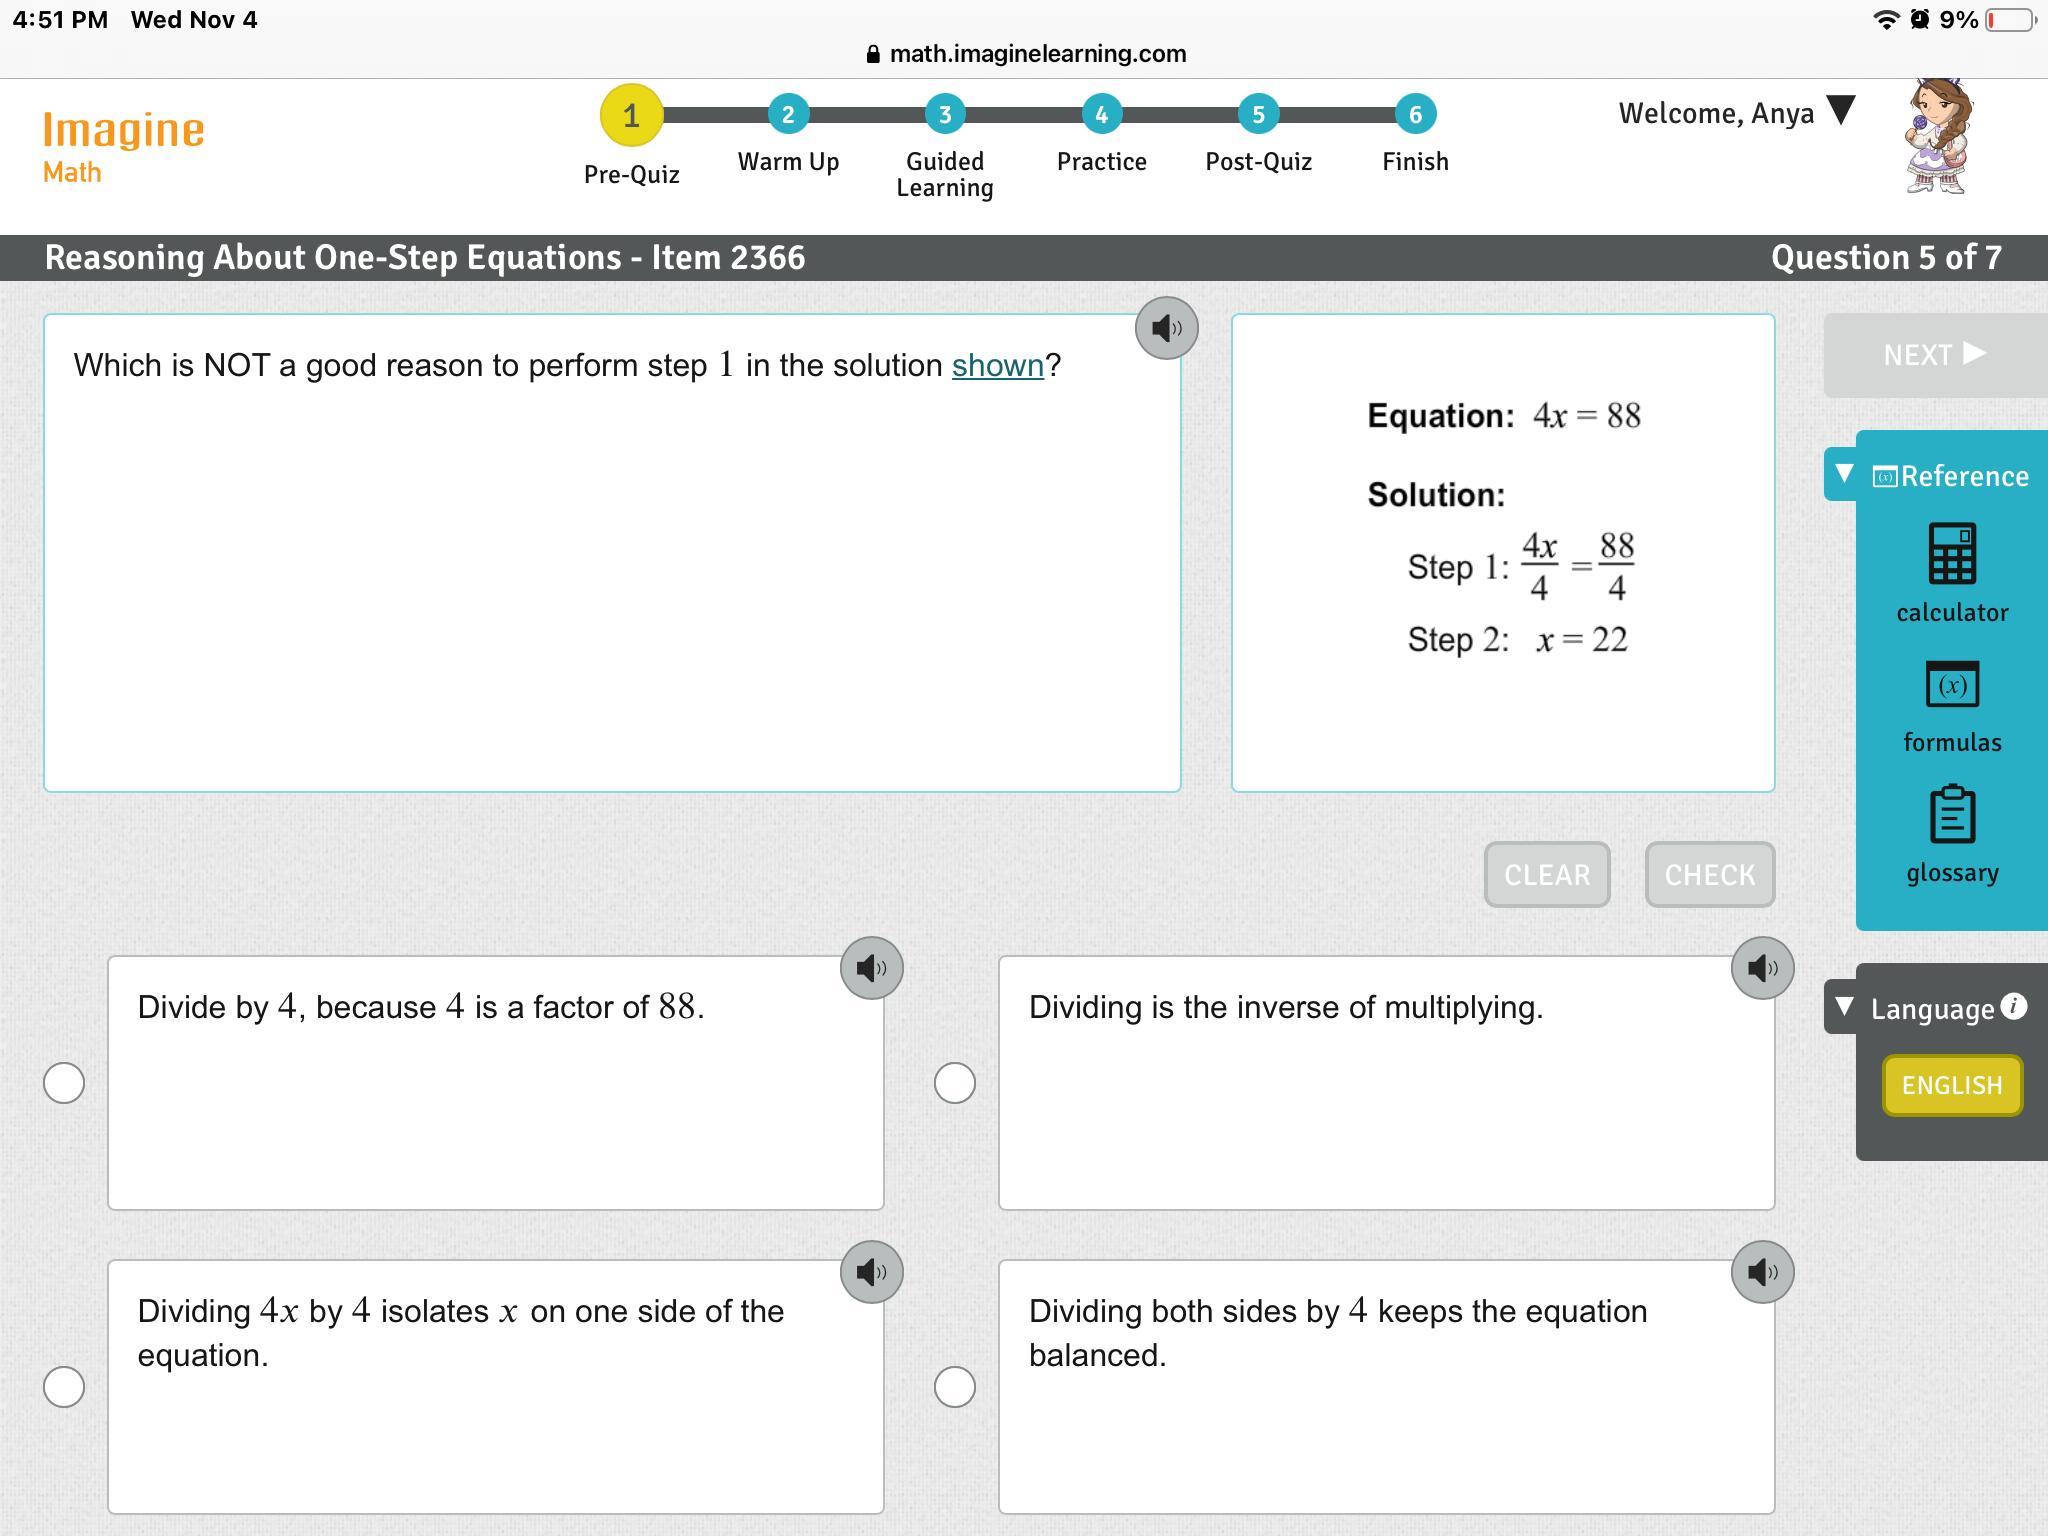
Task: Open the Welcome, Anya dropdown menu
Action: 1840,110
